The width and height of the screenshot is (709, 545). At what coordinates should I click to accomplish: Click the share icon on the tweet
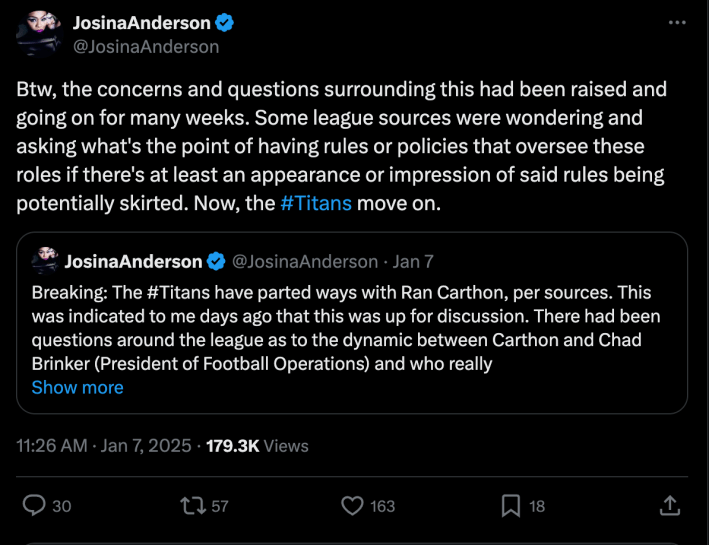coord(672,504)
